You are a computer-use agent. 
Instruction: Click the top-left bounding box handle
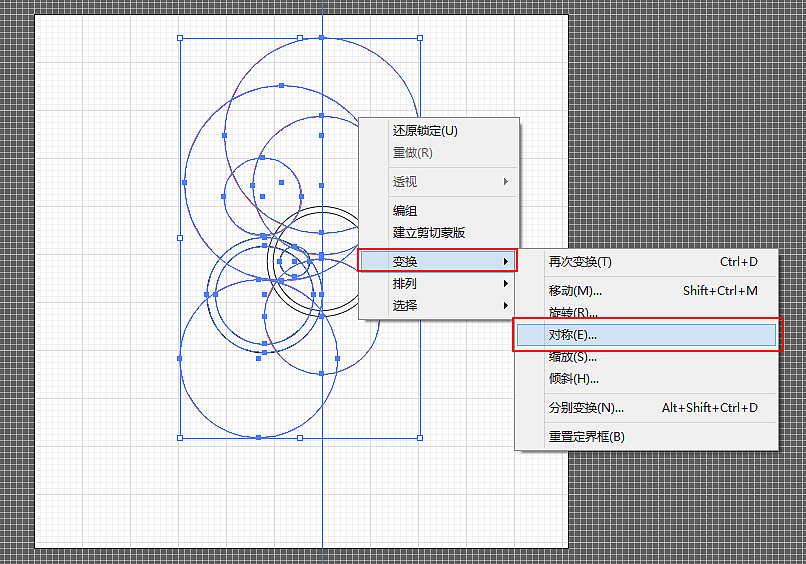coord(180,38)
